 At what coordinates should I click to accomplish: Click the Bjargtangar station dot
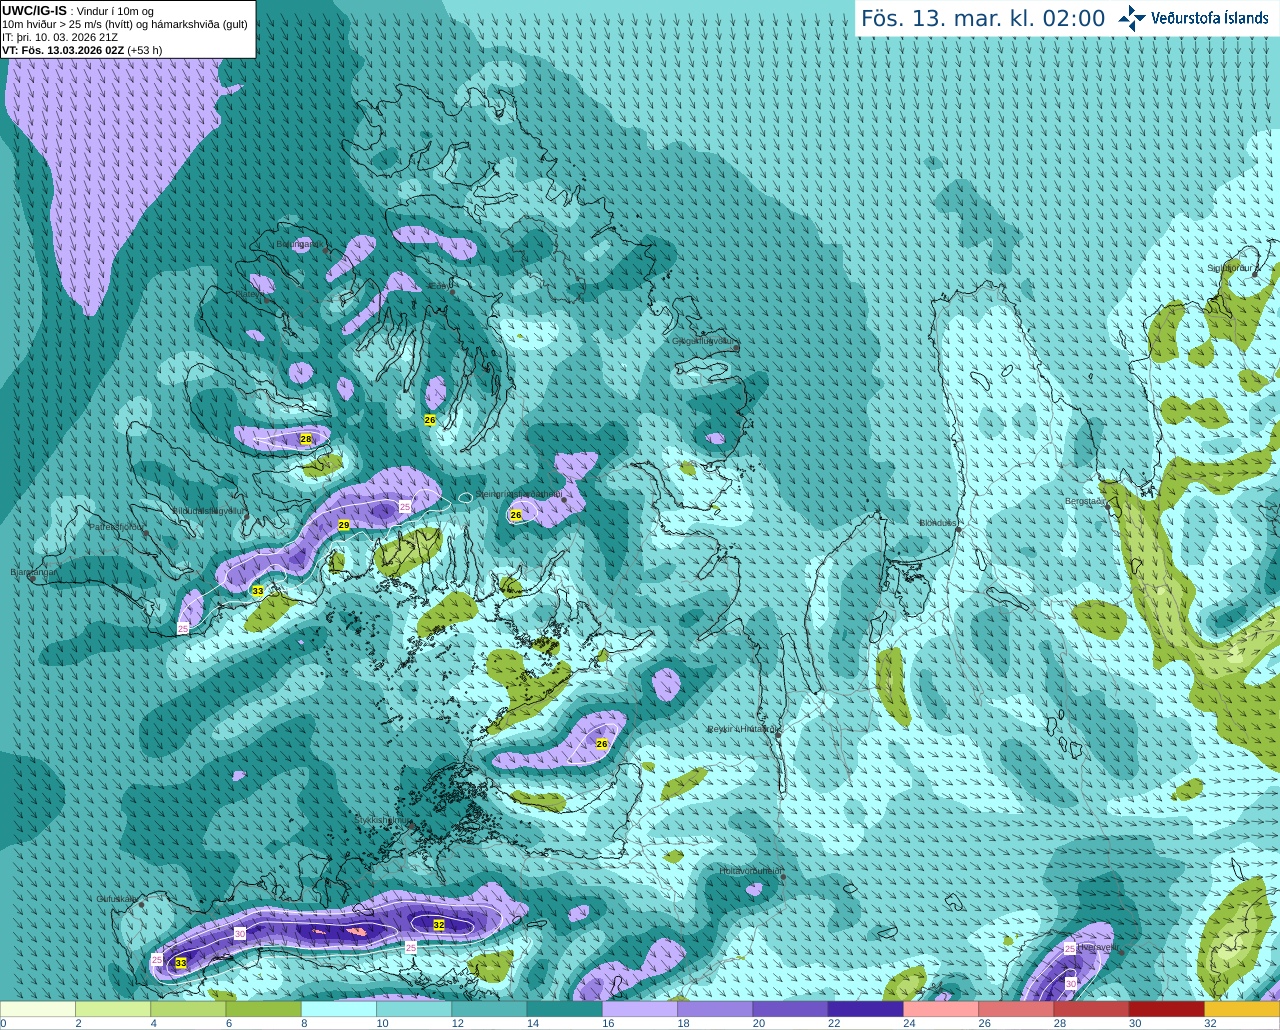[x=32, y=579]
